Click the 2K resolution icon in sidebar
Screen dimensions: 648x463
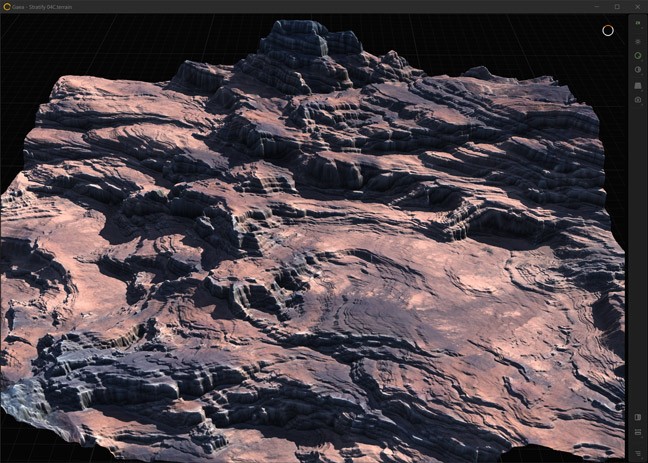[638, 23]
